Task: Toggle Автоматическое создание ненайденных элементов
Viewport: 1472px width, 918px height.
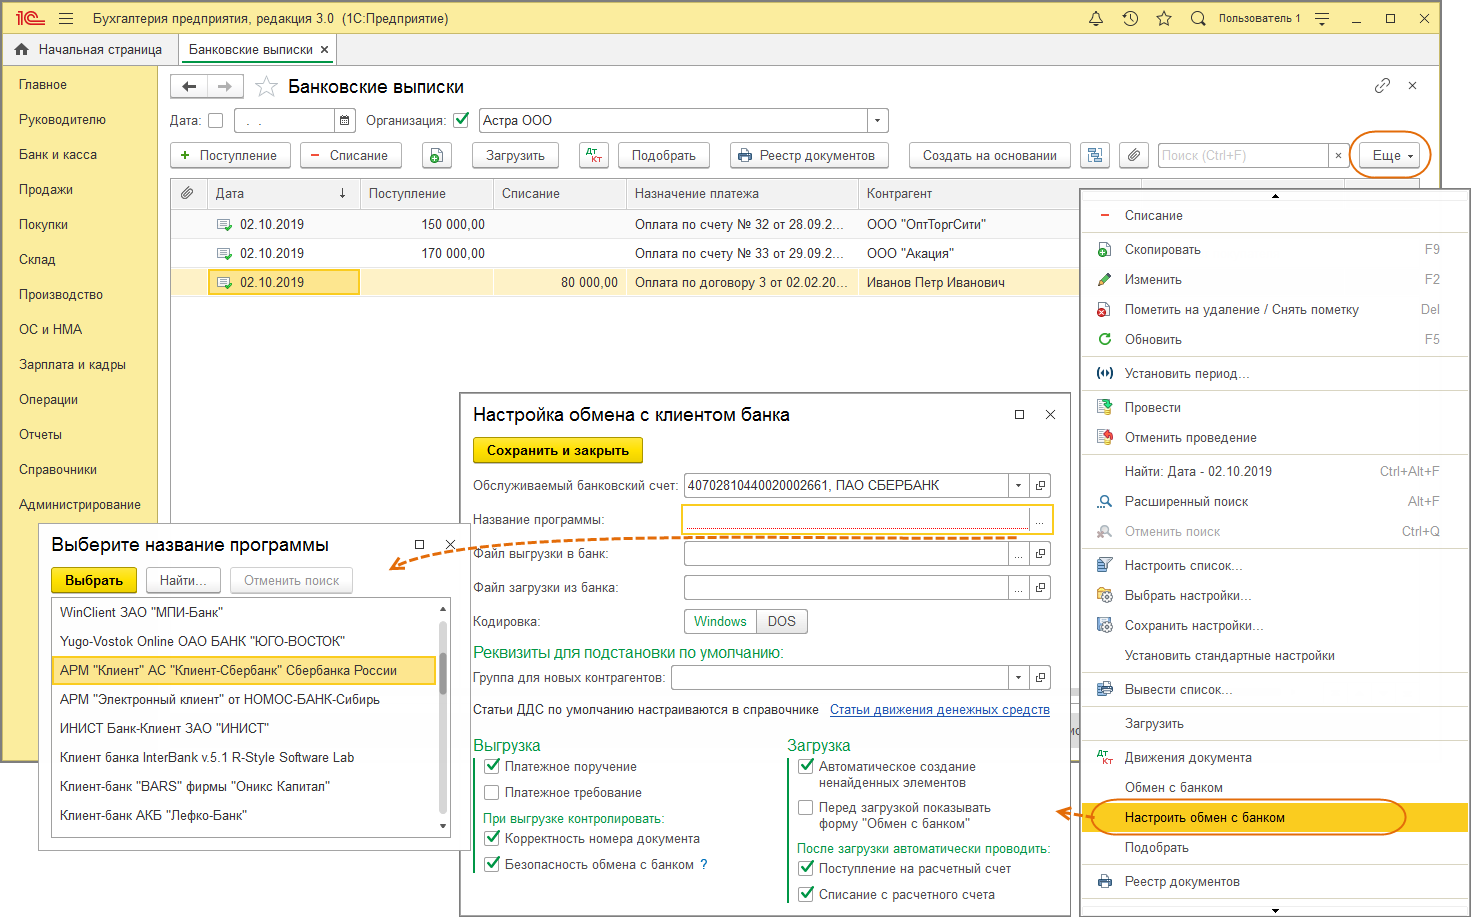Action: pyautogui.click(x=806, y=766)
